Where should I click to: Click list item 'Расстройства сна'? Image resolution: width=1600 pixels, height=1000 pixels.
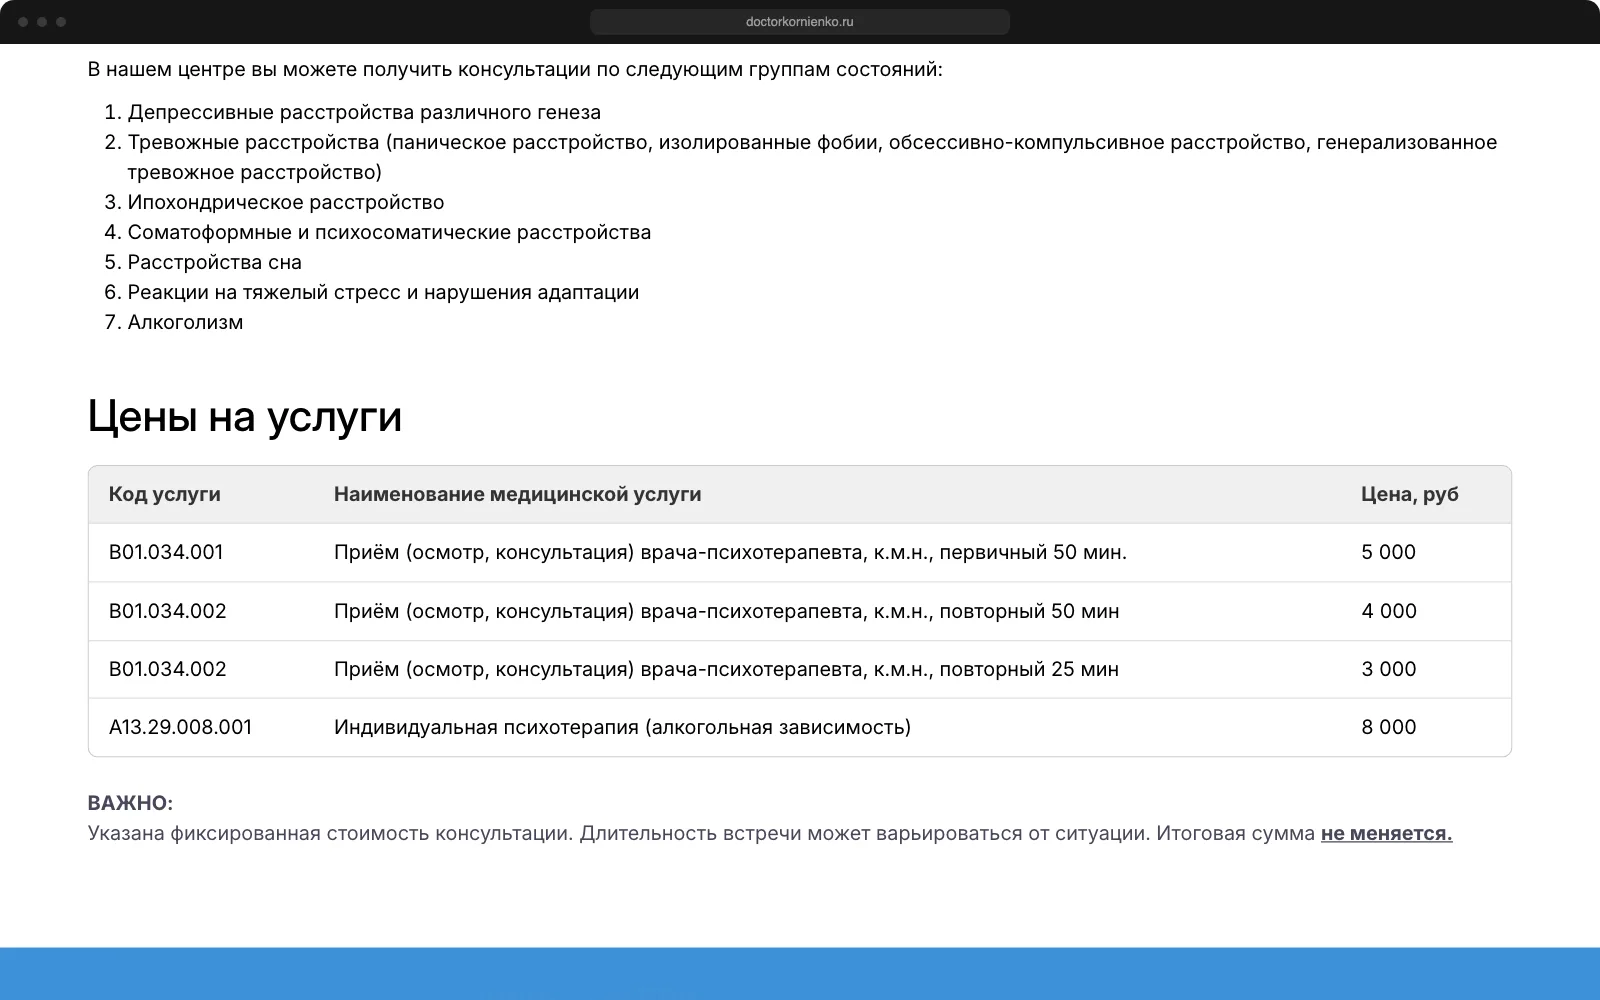(x=215, y=262)
